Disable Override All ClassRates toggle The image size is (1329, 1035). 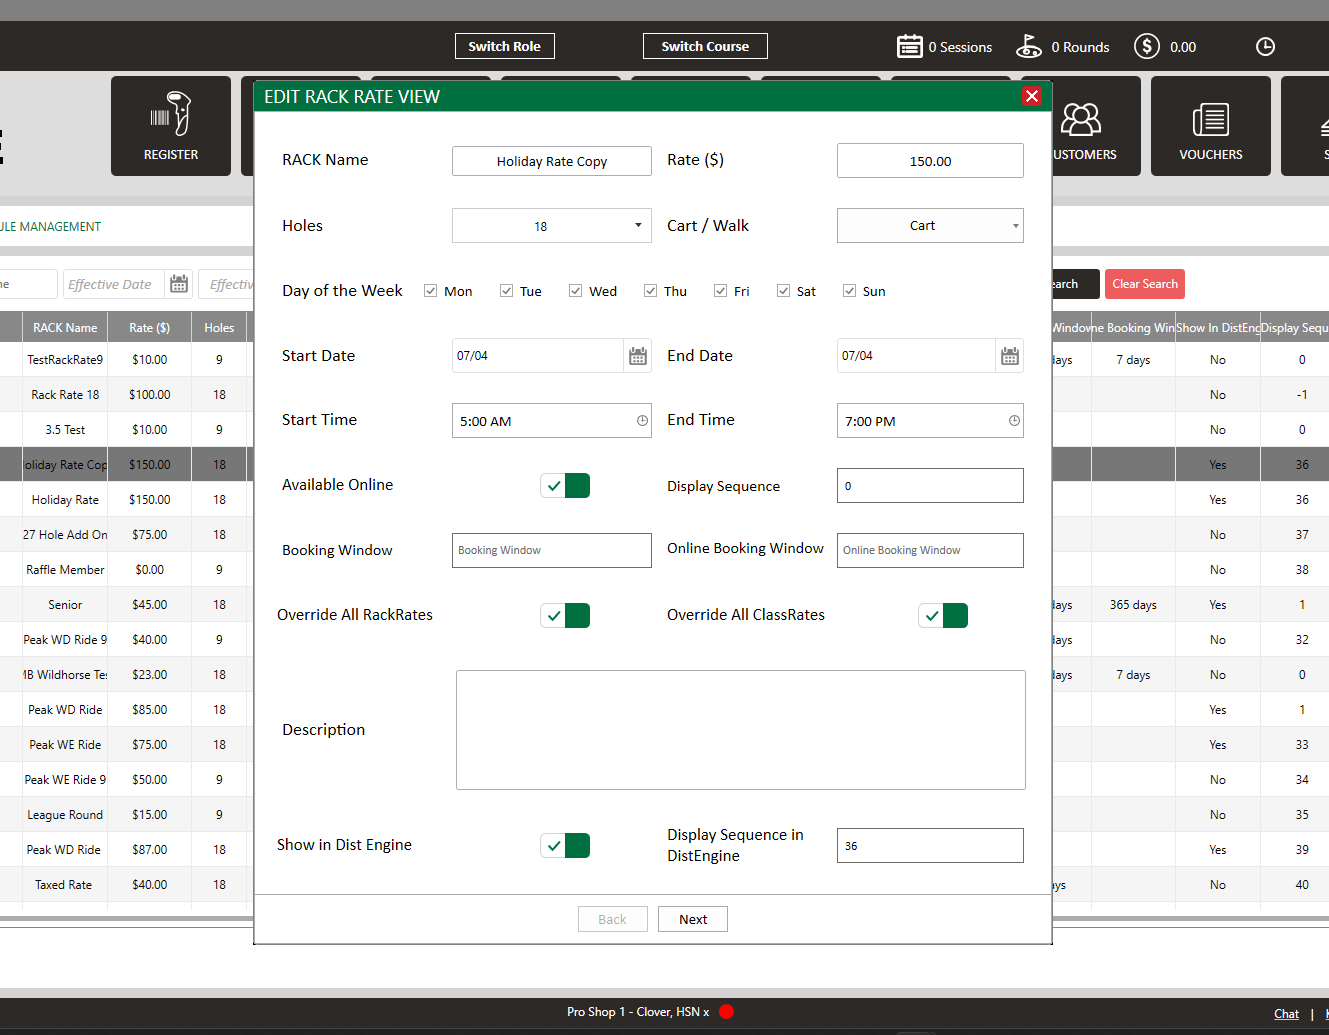942,616
